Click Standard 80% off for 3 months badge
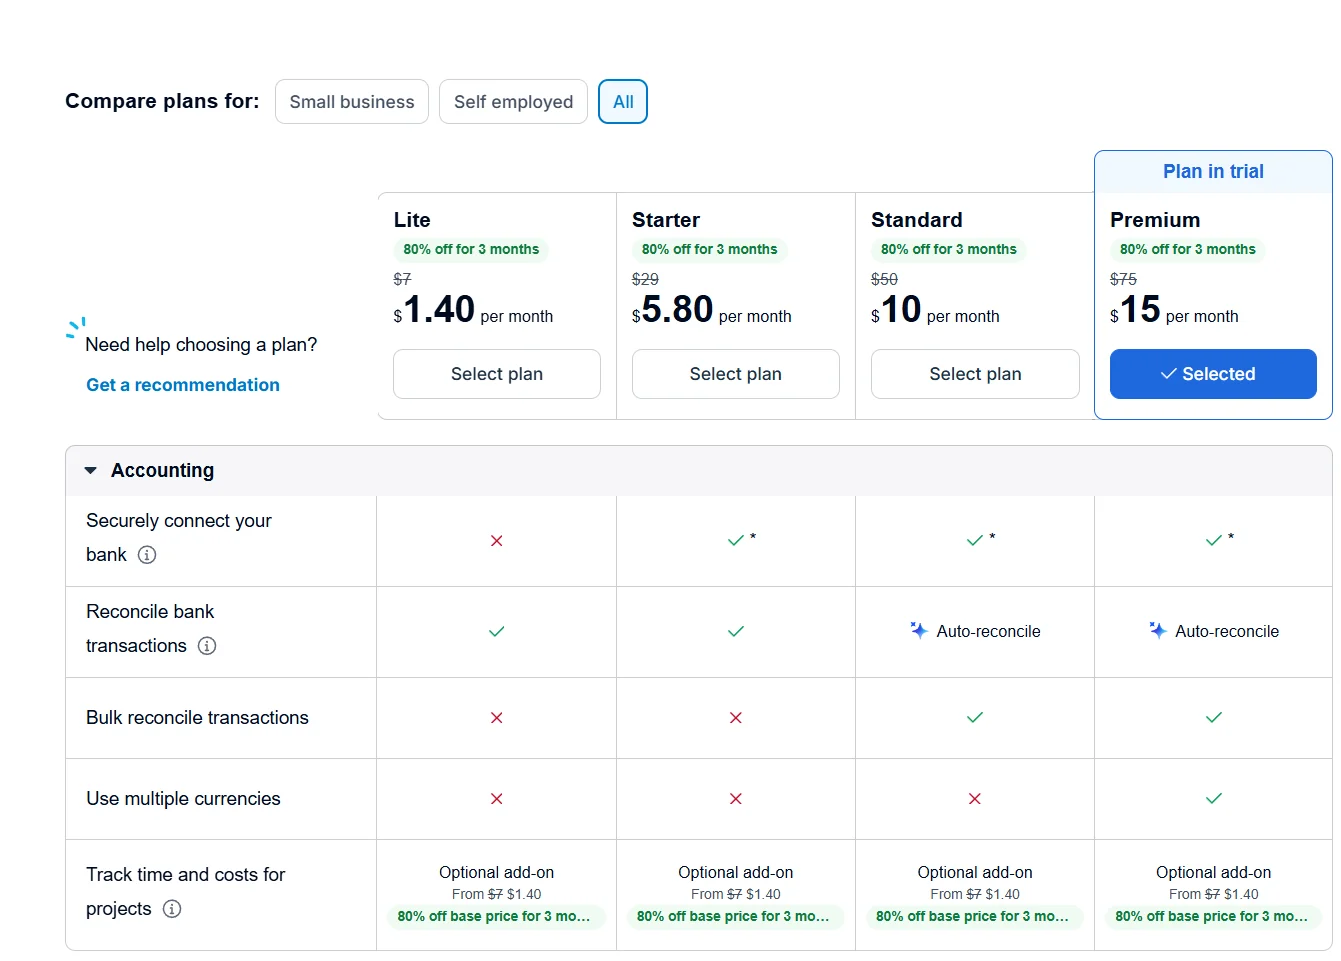The image size is (1341, 961). tap(949, 249)
